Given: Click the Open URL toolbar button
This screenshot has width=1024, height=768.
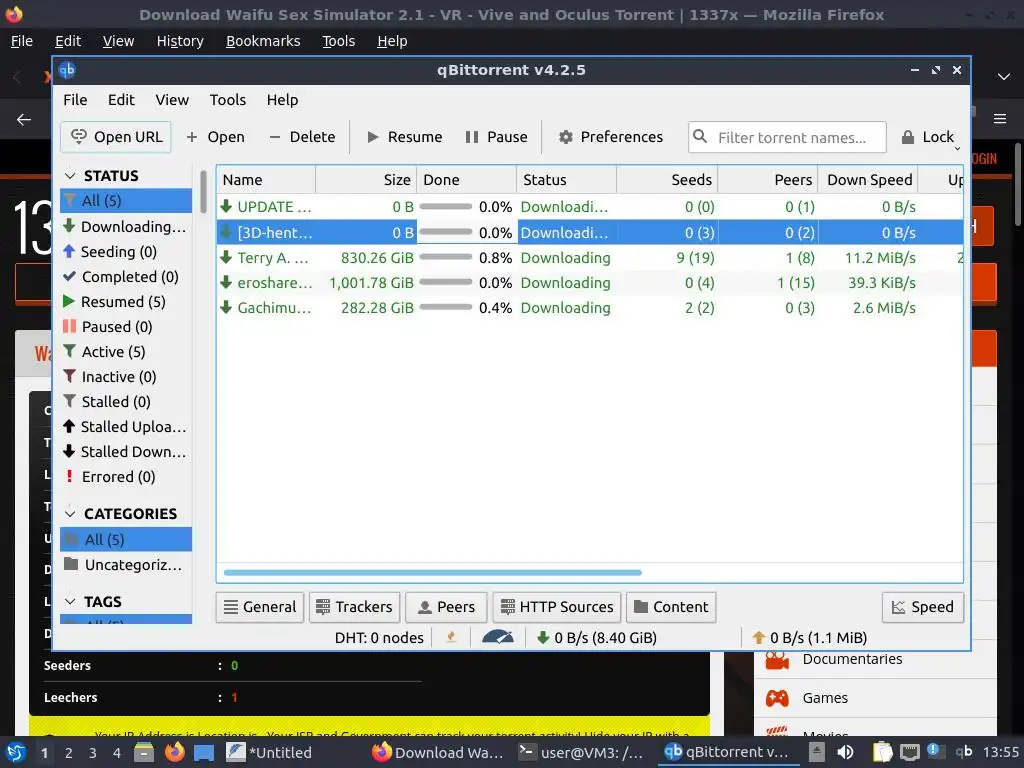Looking at the screenshot, I should pyautogui.click(x=116, y=137).
